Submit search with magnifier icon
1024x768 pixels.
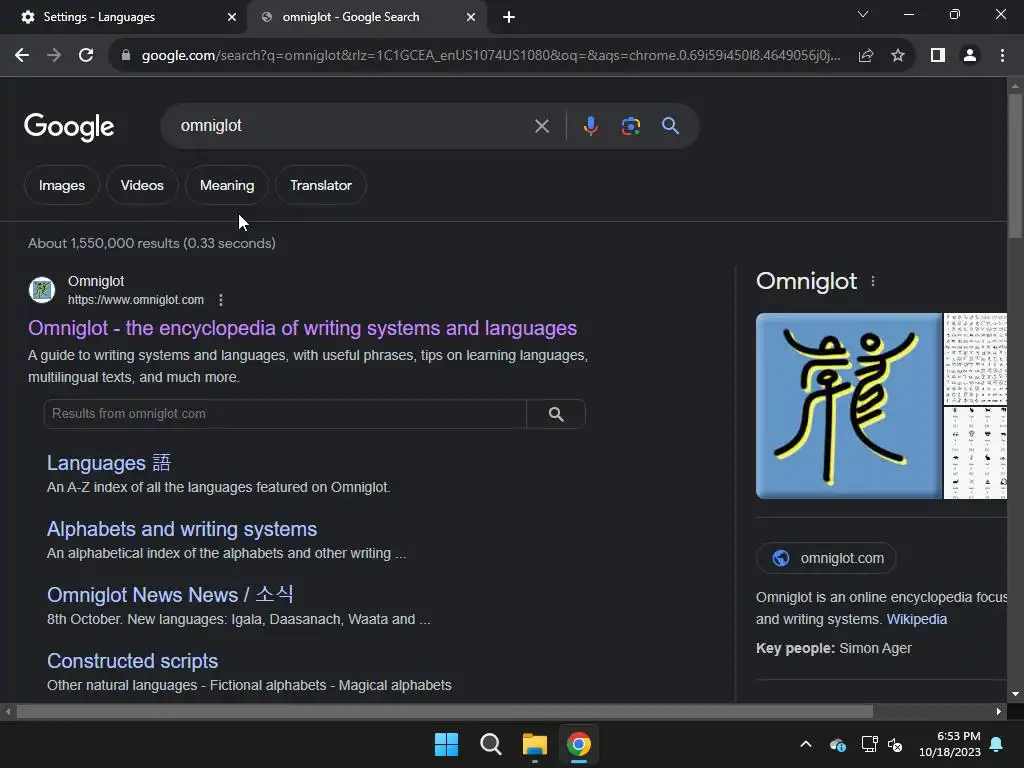click(671, 126)
